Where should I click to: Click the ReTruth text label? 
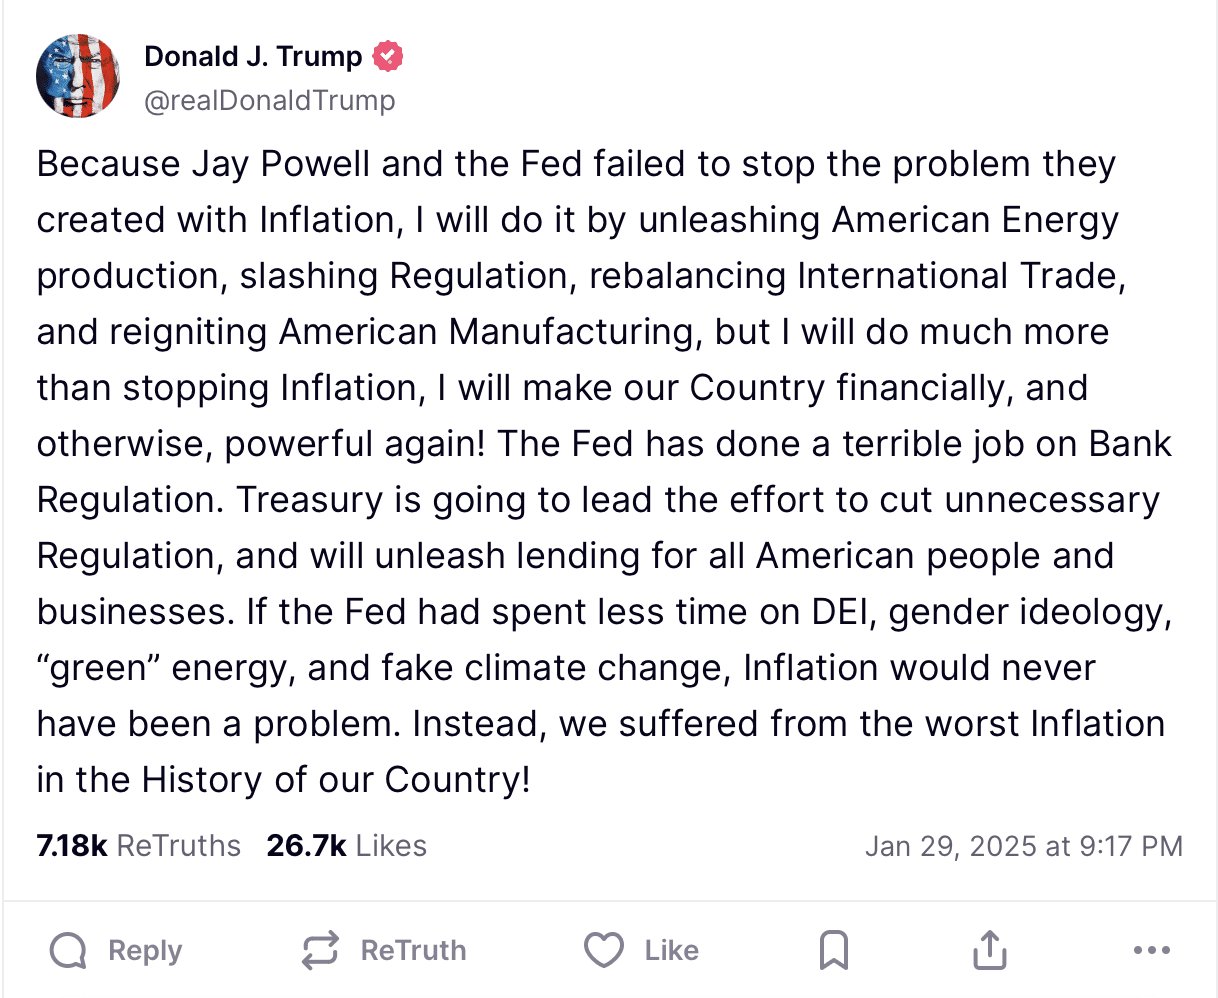tap(413, 951)
